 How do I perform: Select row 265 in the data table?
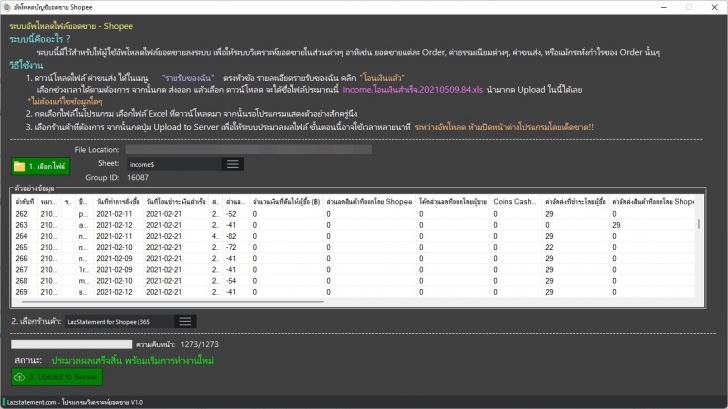pos(354,247)
